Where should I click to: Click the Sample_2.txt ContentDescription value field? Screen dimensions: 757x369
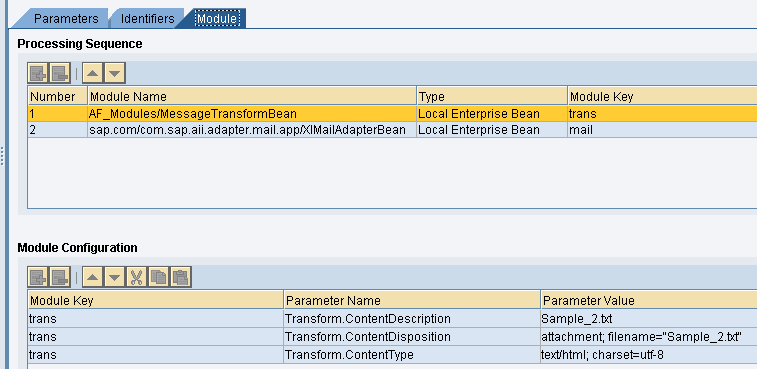[648, 319]
